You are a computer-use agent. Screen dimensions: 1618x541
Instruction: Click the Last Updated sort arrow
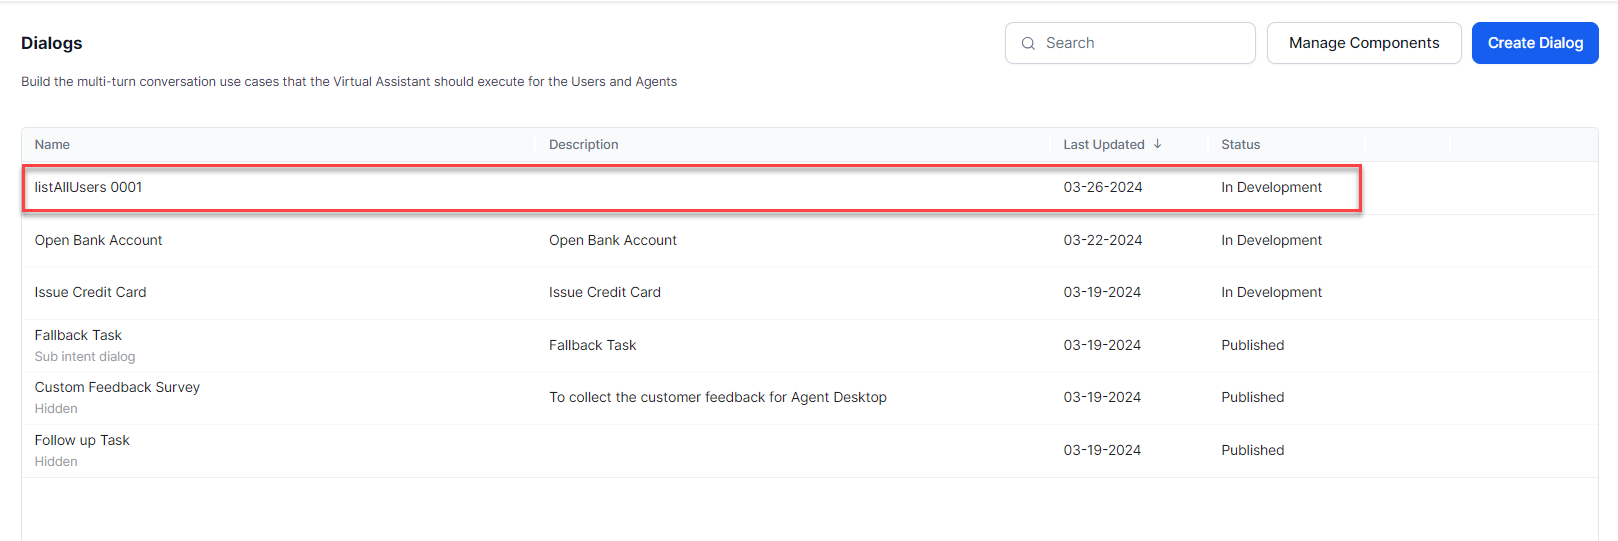click(x=1157, y=144)
